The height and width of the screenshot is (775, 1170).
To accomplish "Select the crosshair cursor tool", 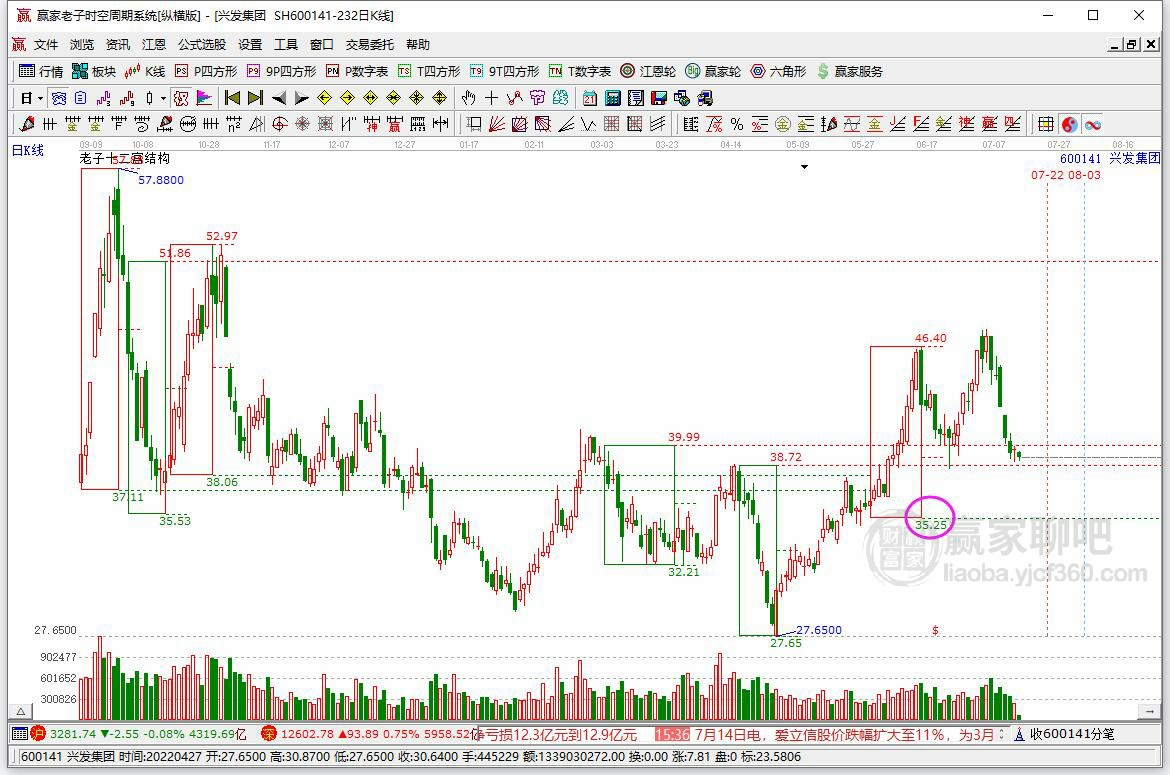I will (491, 98).
